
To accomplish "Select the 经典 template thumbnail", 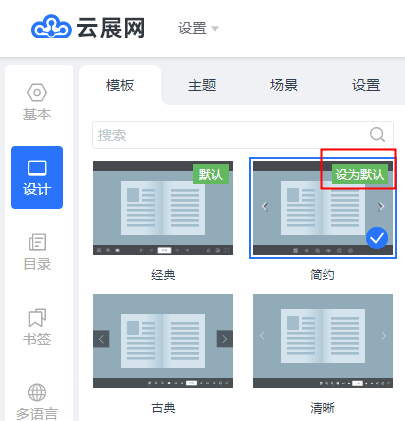I will click(163, 208).
